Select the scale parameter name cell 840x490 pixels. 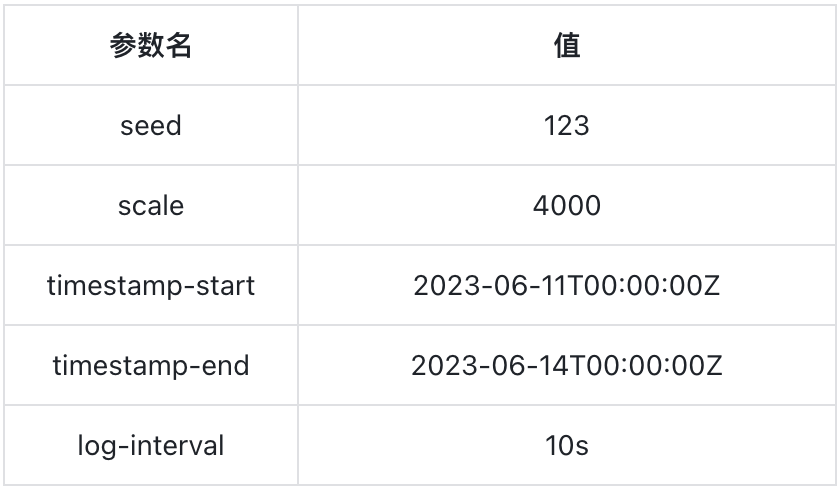(x=151, y=206)
